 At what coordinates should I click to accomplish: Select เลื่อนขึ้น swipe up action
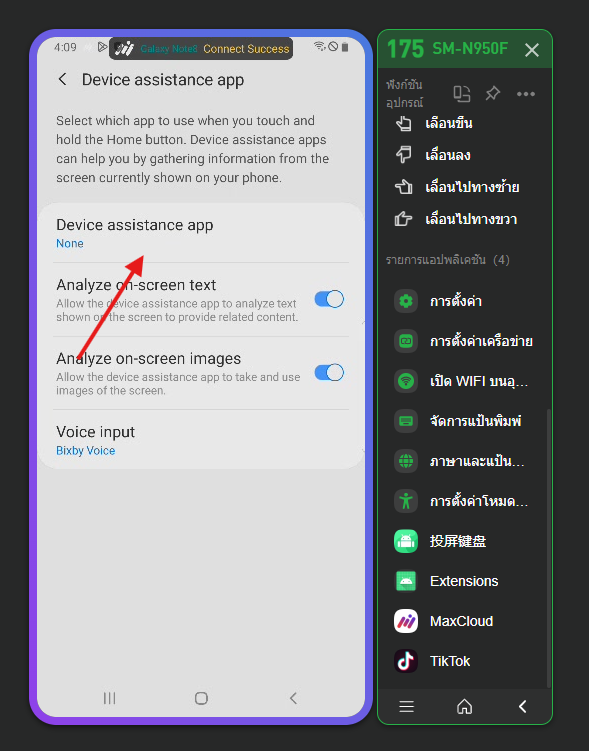[x=433, y=124]
